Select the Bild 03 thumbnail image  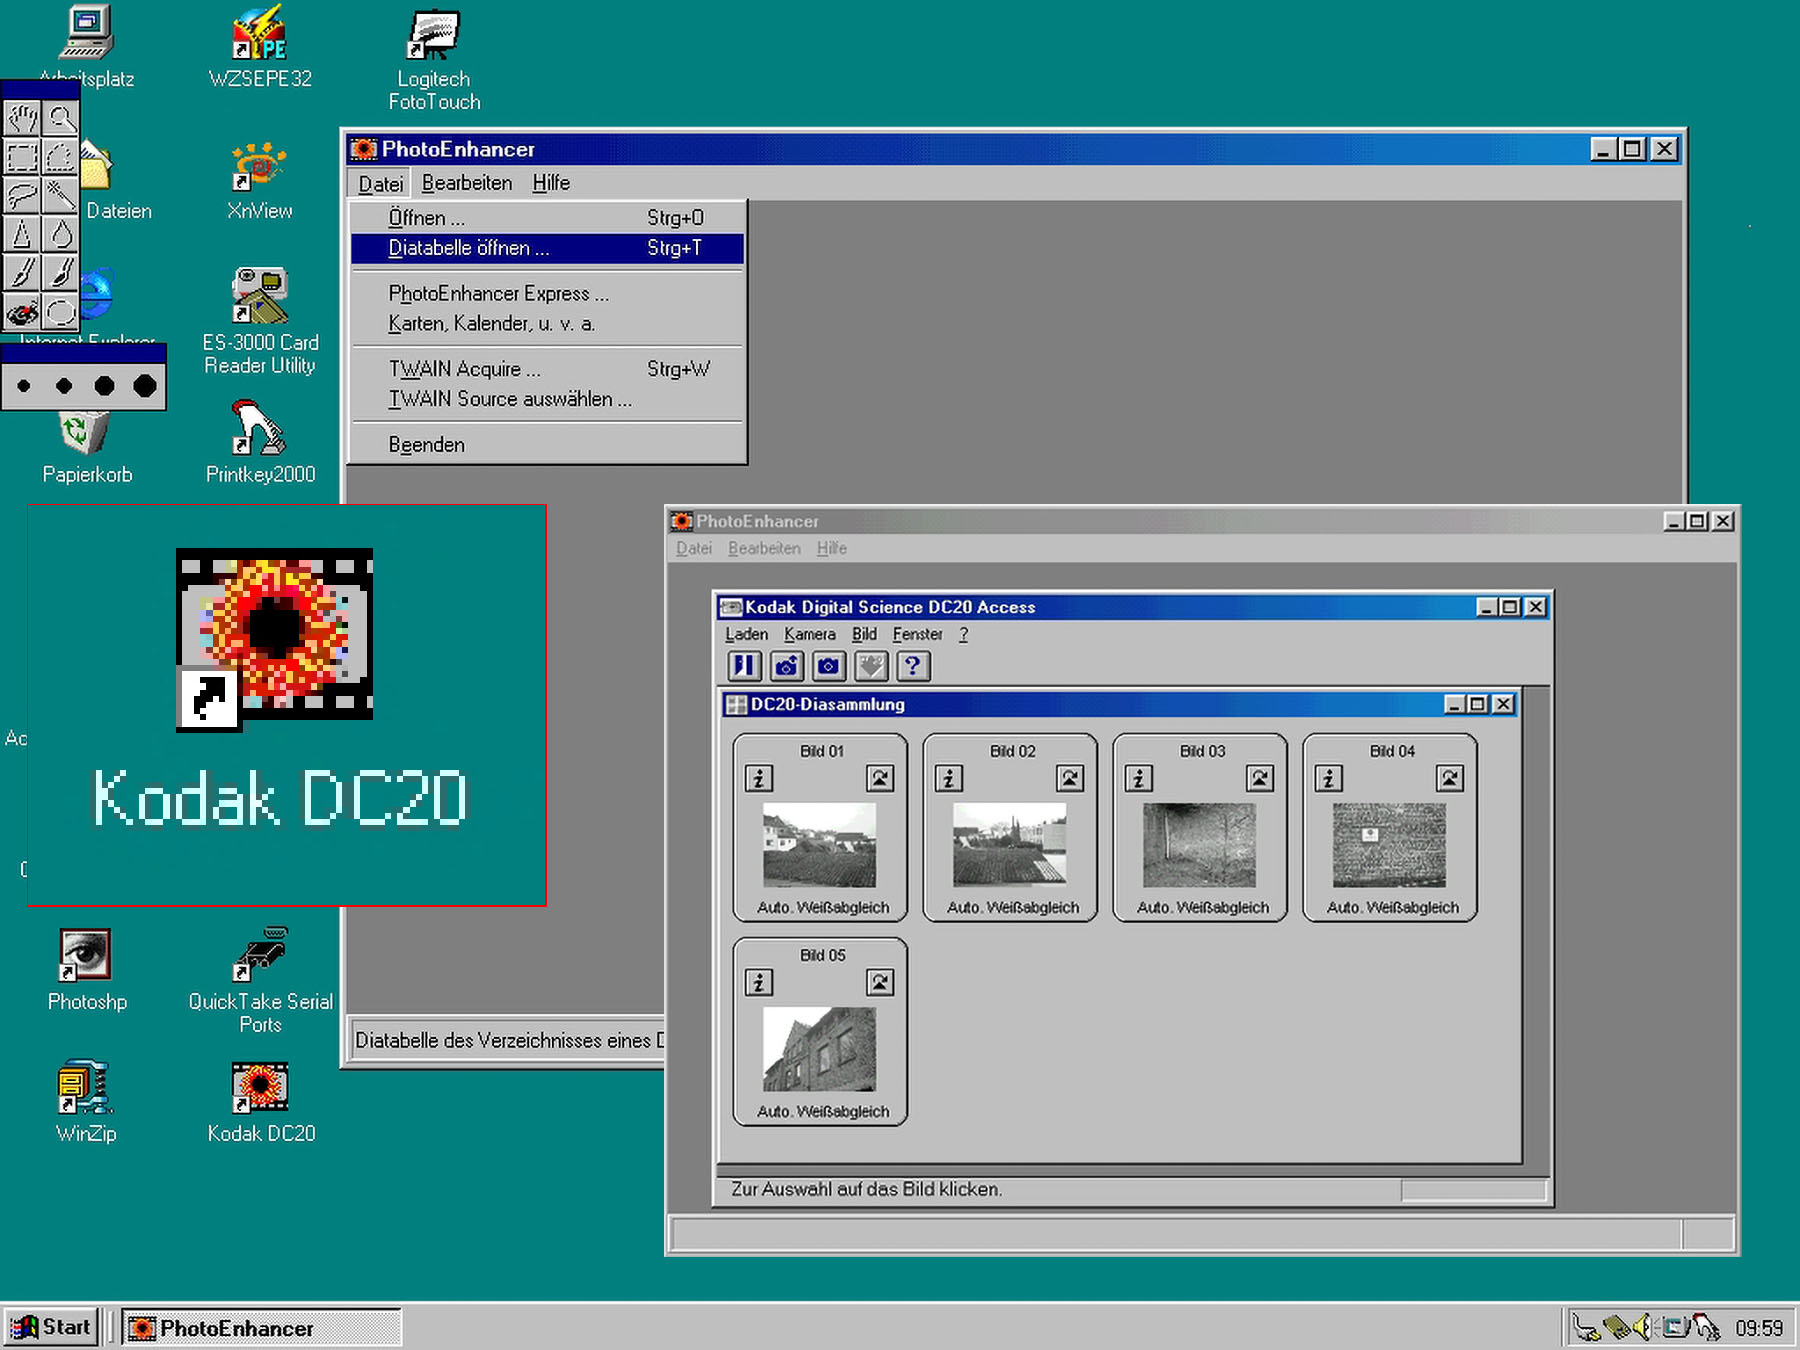(1199, 845)
